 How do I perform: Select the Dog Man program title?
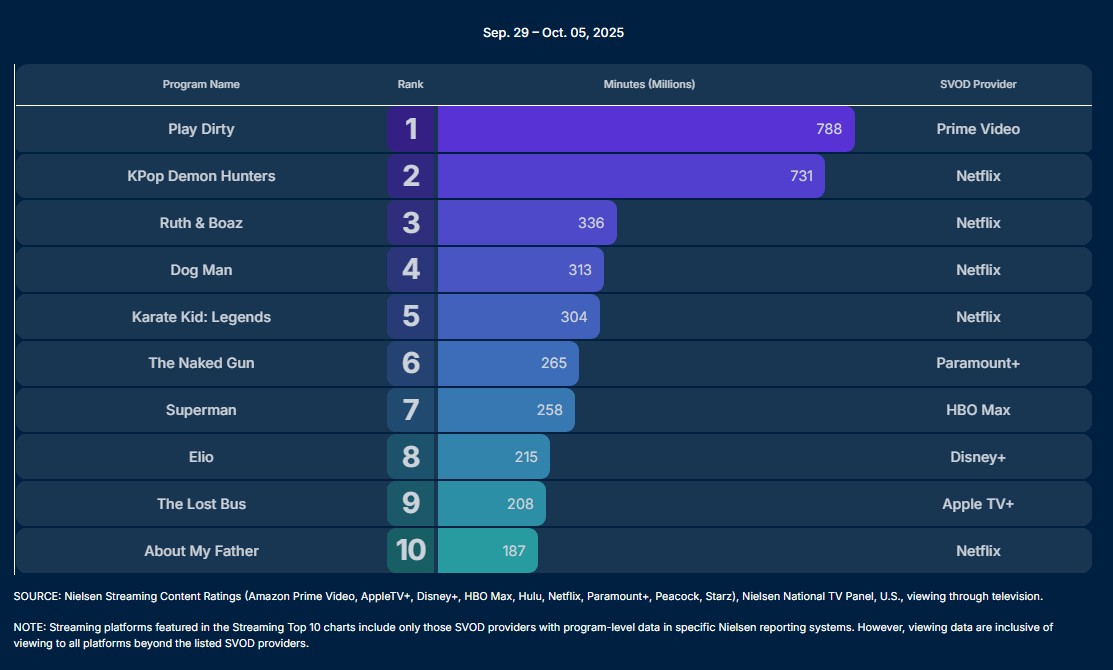201,270
